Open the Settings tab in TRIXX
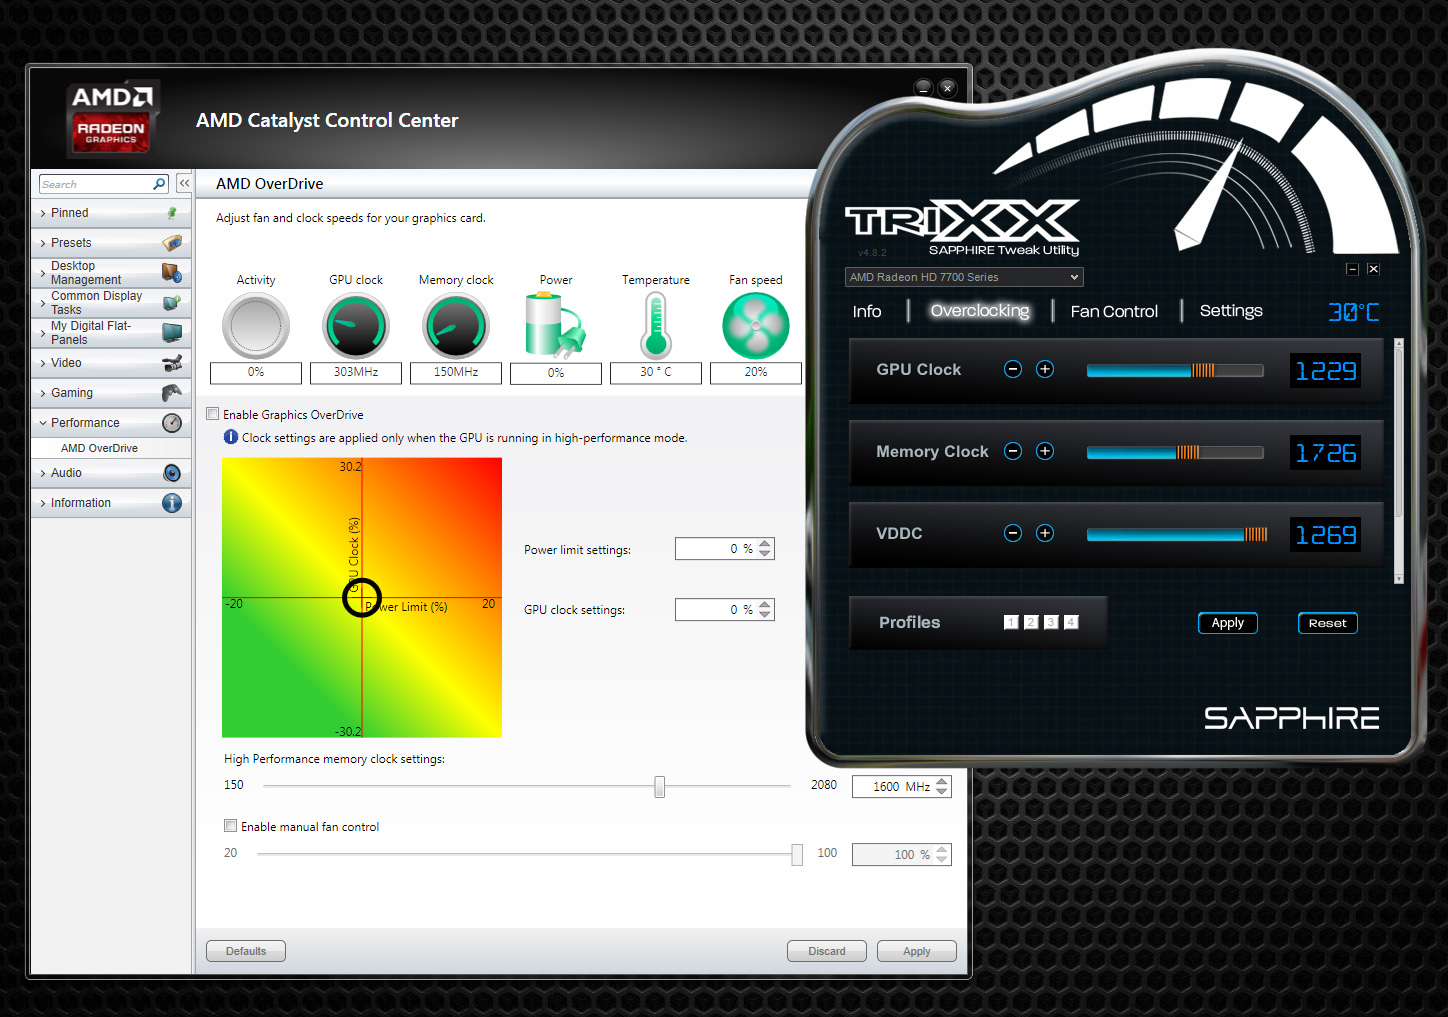 pyautogui.click(x=1231, y=311)
